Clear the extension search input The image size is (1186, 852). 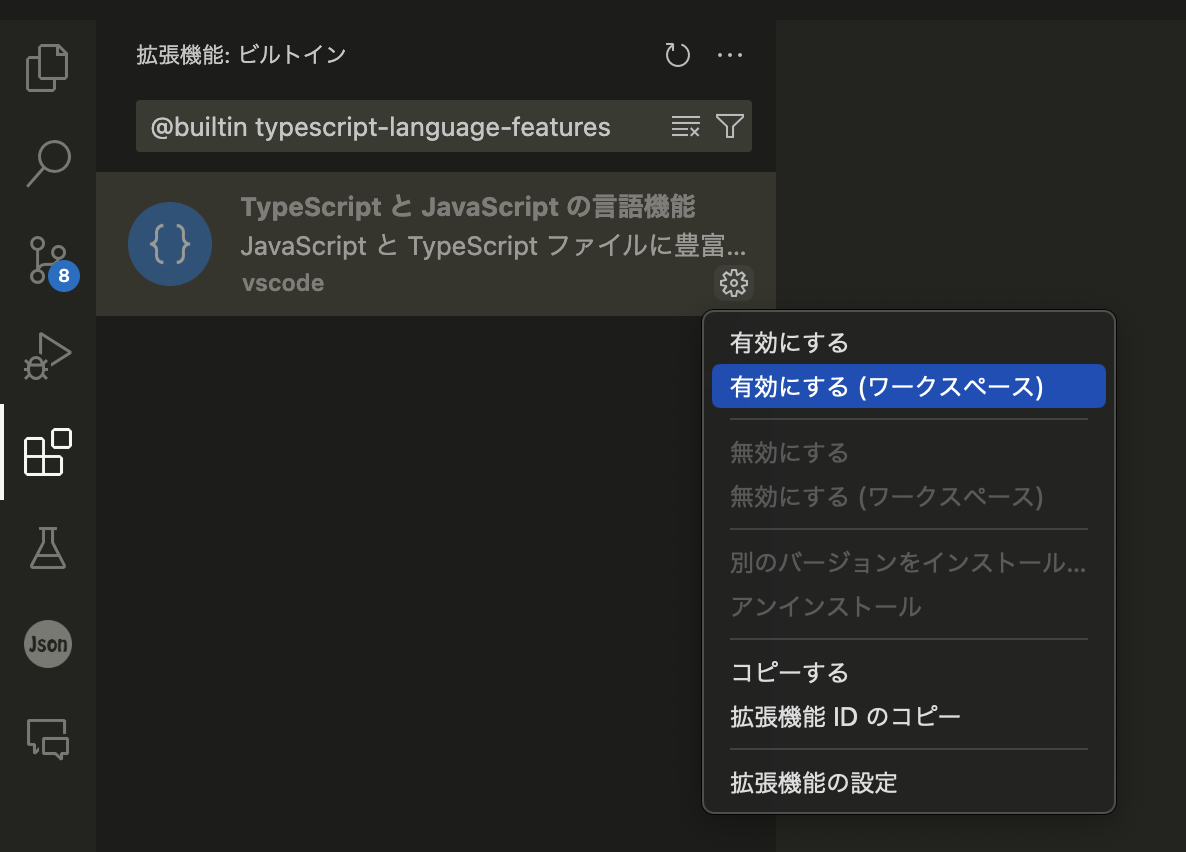[x=684, y=126]
